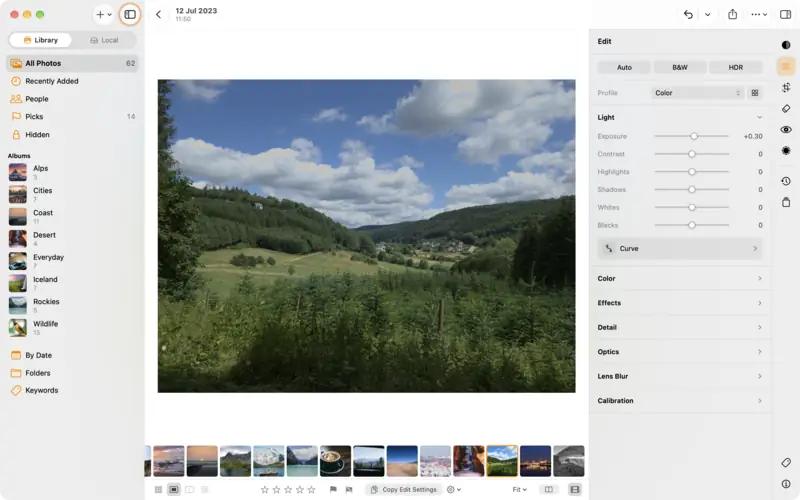Open the Keywords tag icon at bottom right
This screenshot has width=800, height=500.
tap(786, 462)
